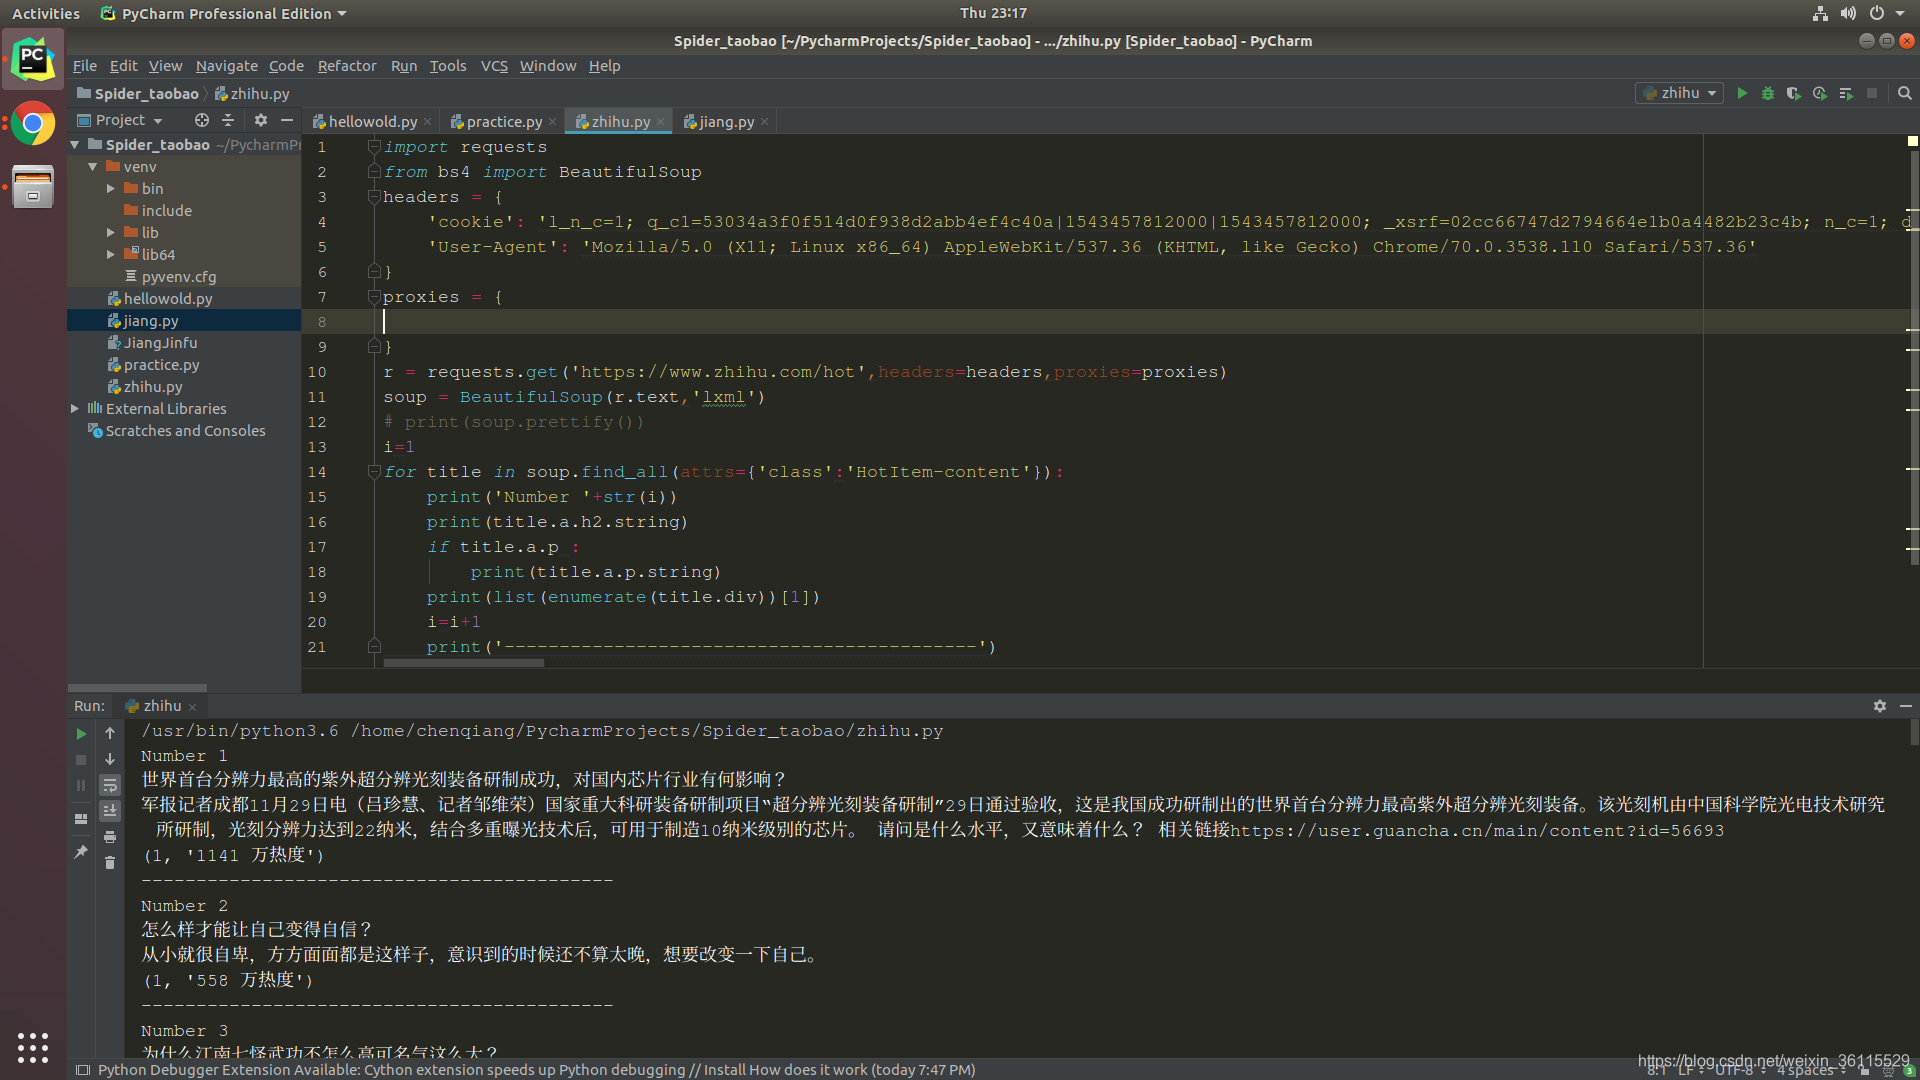The image size is (1920, 1080).
Task: Stop the process in the Run panel
Action: coord(81,759)
